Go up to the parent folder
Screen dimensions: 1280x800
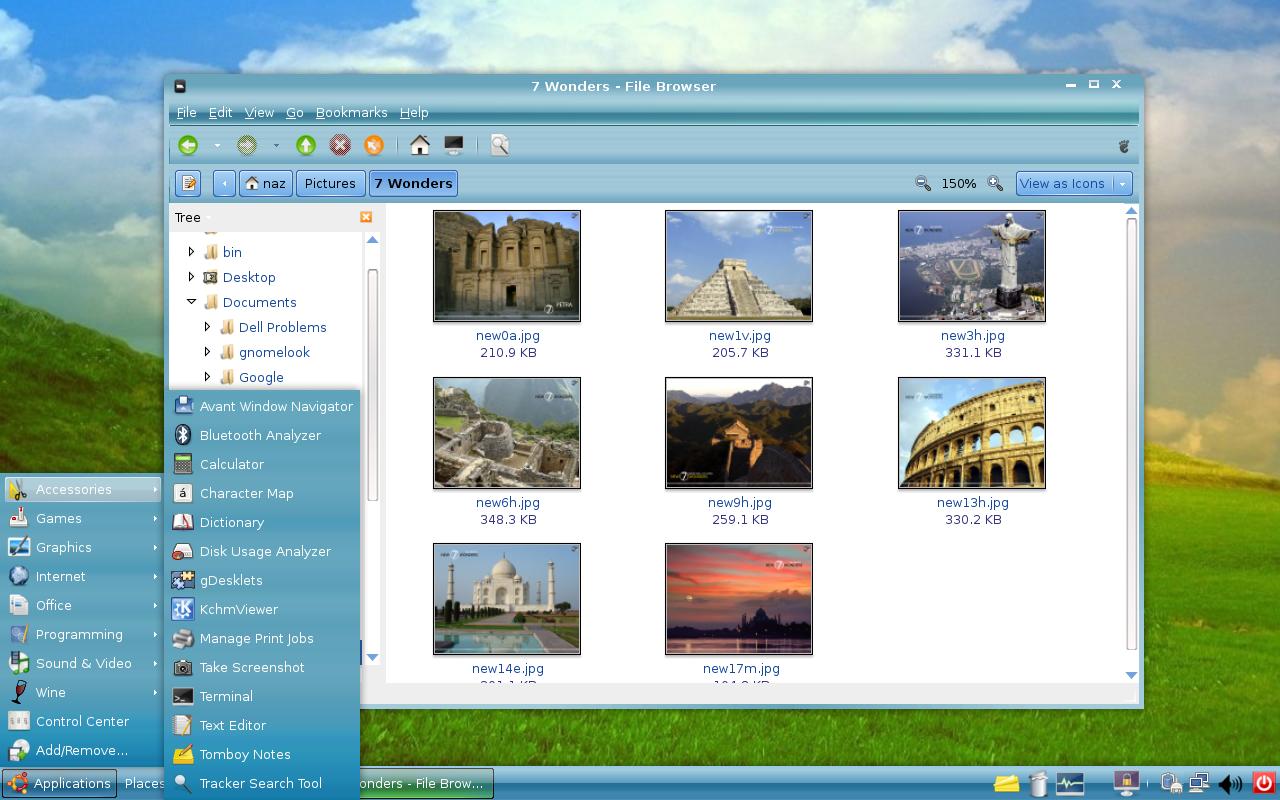[306, 146]
